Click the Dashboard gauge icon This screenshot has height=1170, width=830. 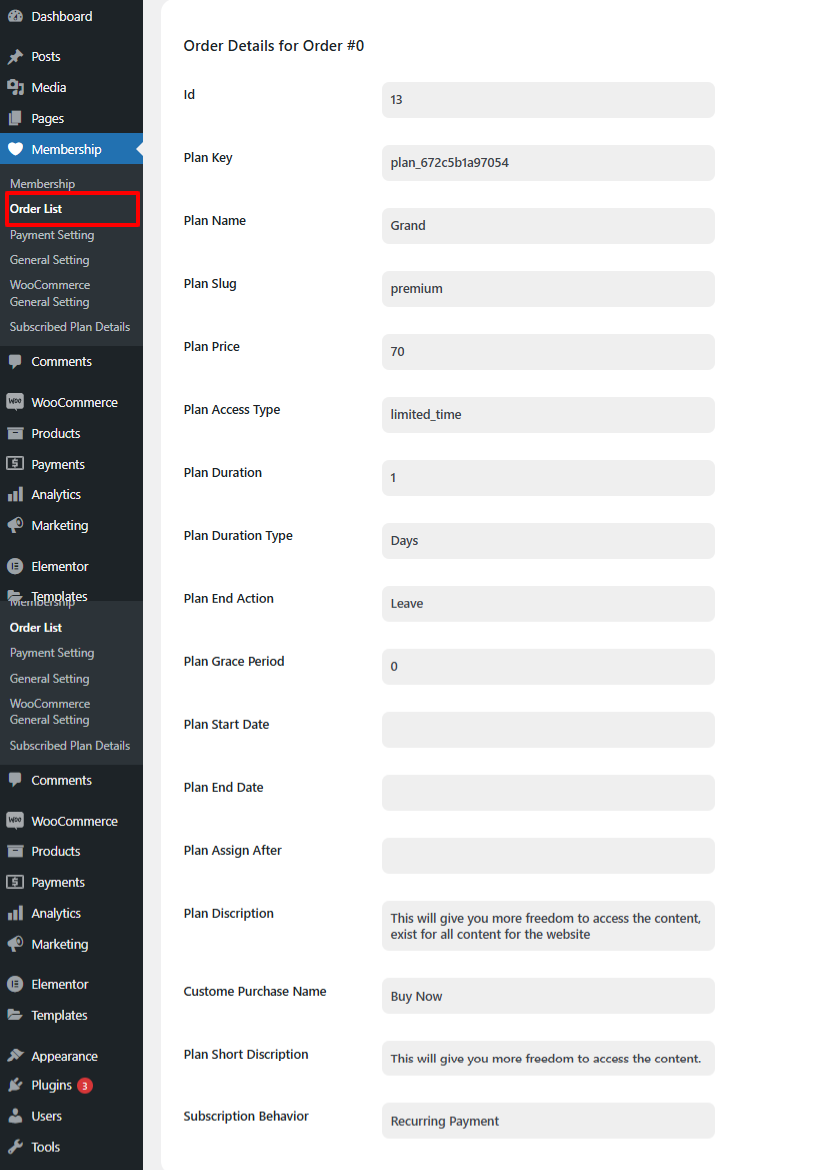[15, 16]
